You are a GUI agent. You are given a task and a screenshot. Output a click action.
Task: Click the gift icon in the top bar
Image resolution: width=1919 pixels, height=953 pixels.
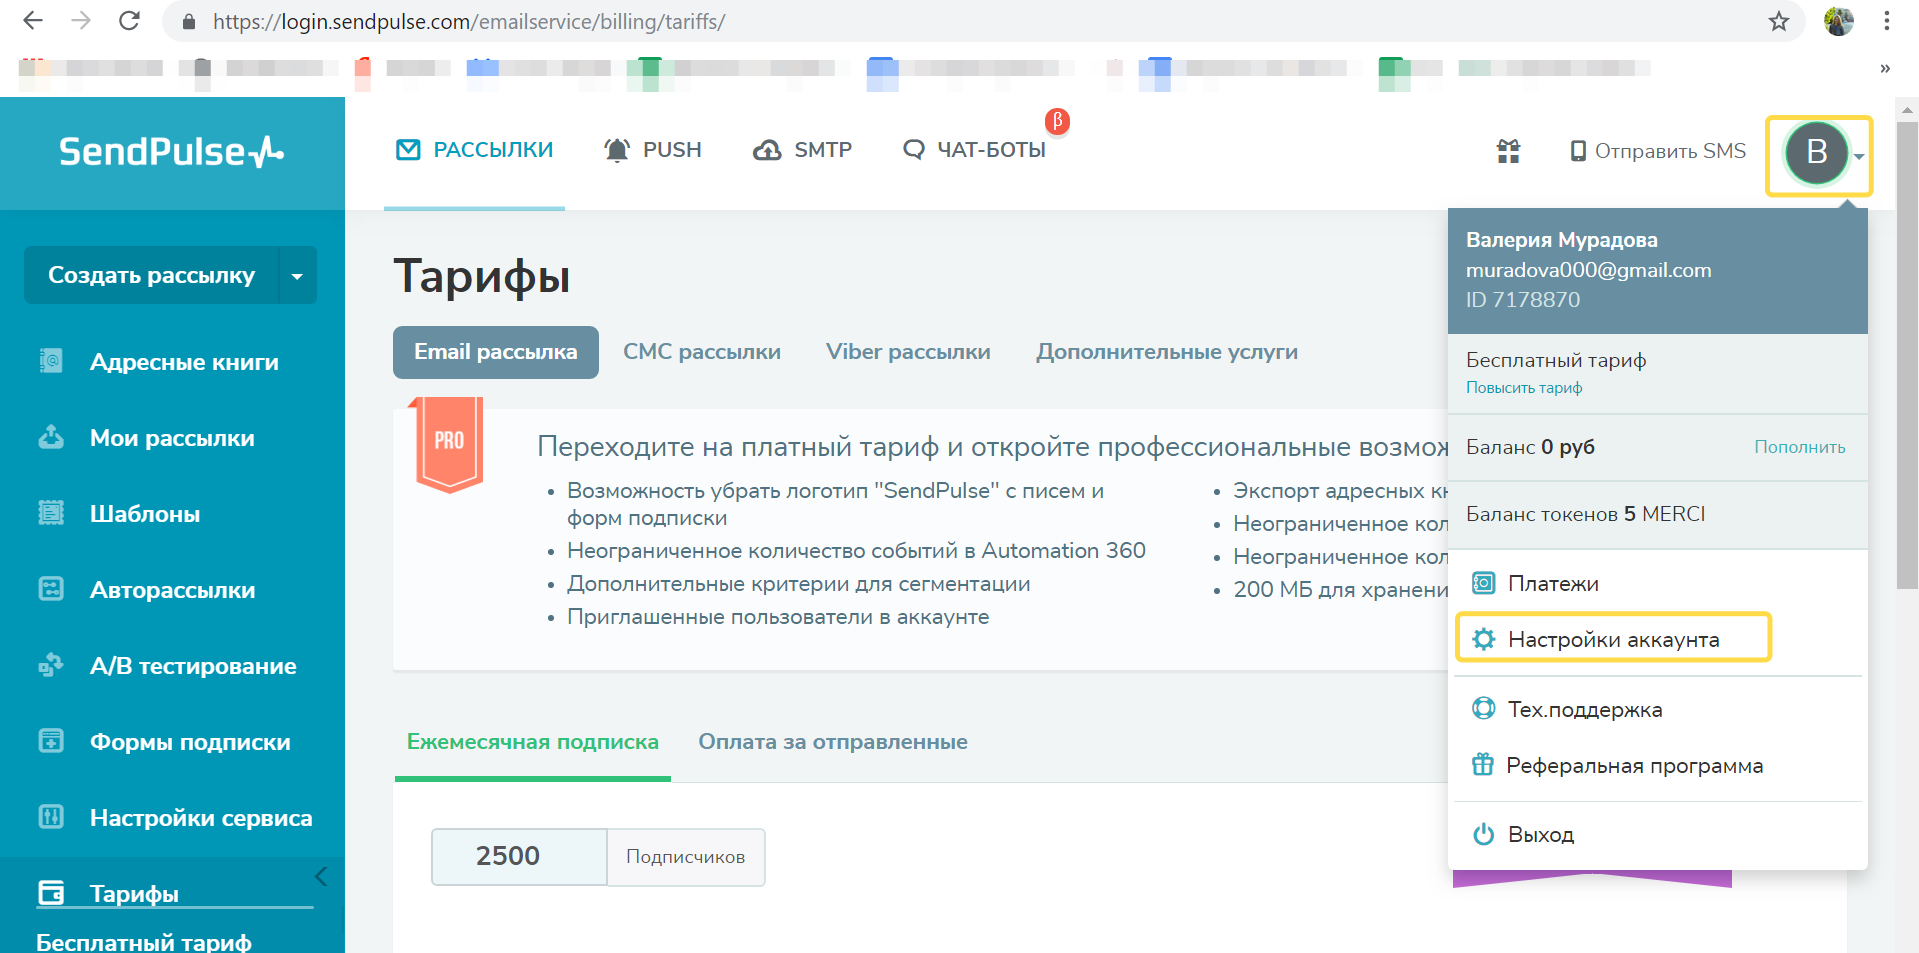tap(1508, 151)
